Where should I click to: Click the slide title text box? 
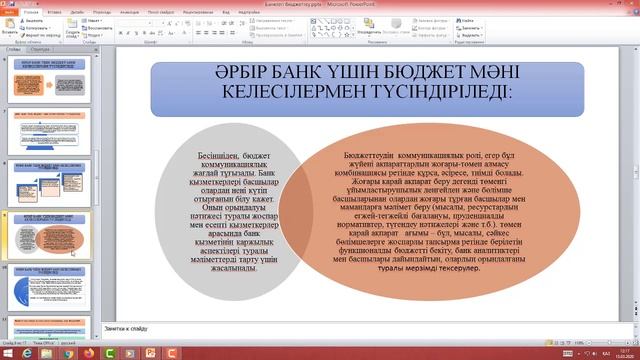click(x=367, y=89)
